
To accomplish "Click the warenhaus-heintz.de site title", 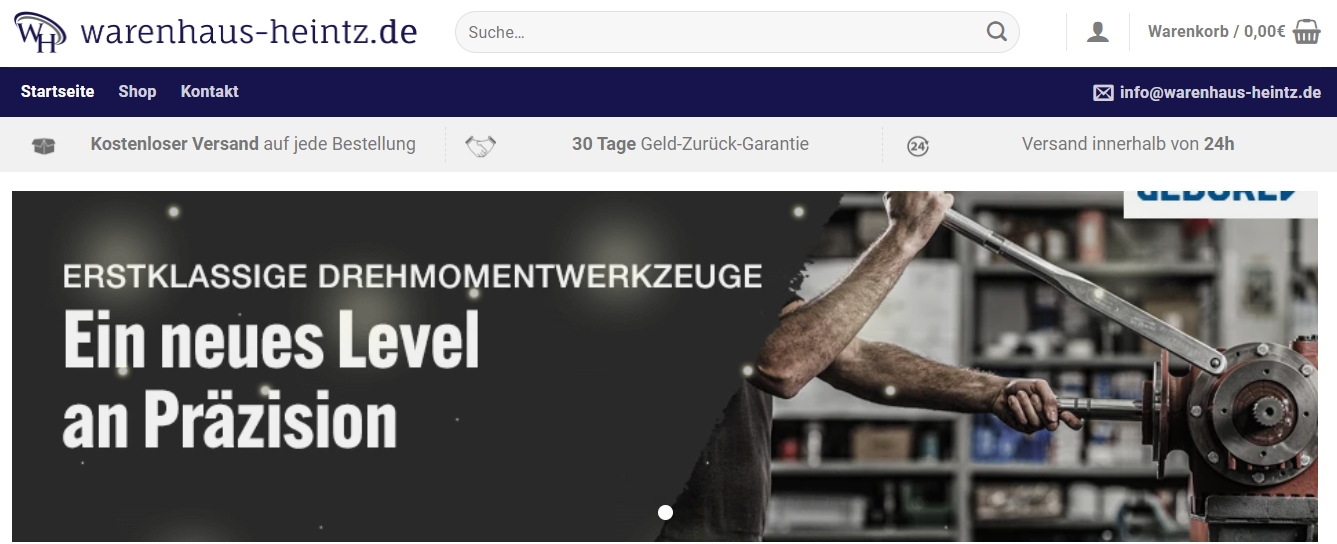I will (x=249, y=32).
